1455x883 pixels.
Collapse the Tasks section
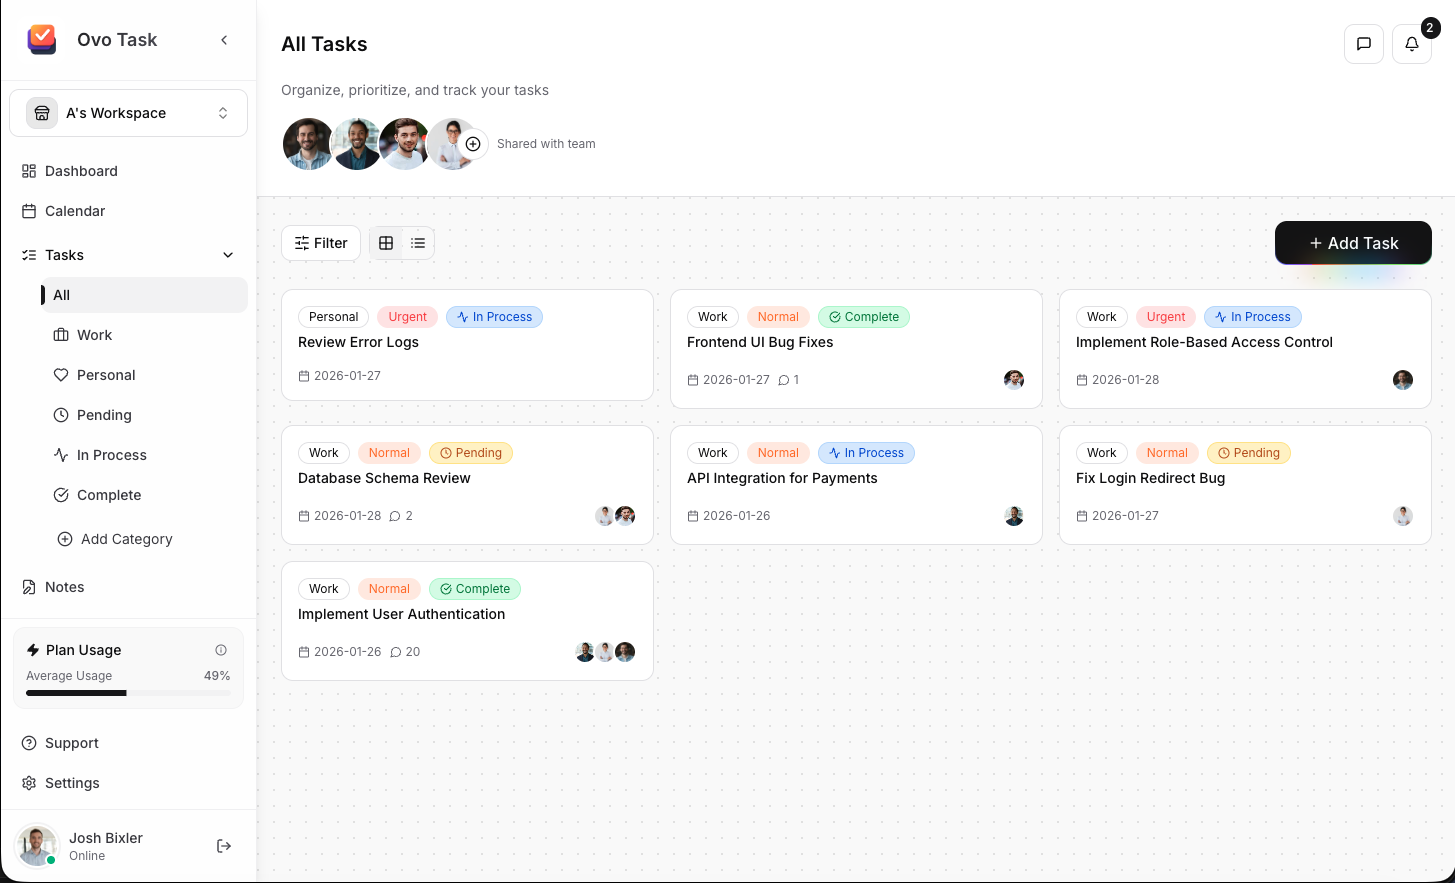pos(227,255)
